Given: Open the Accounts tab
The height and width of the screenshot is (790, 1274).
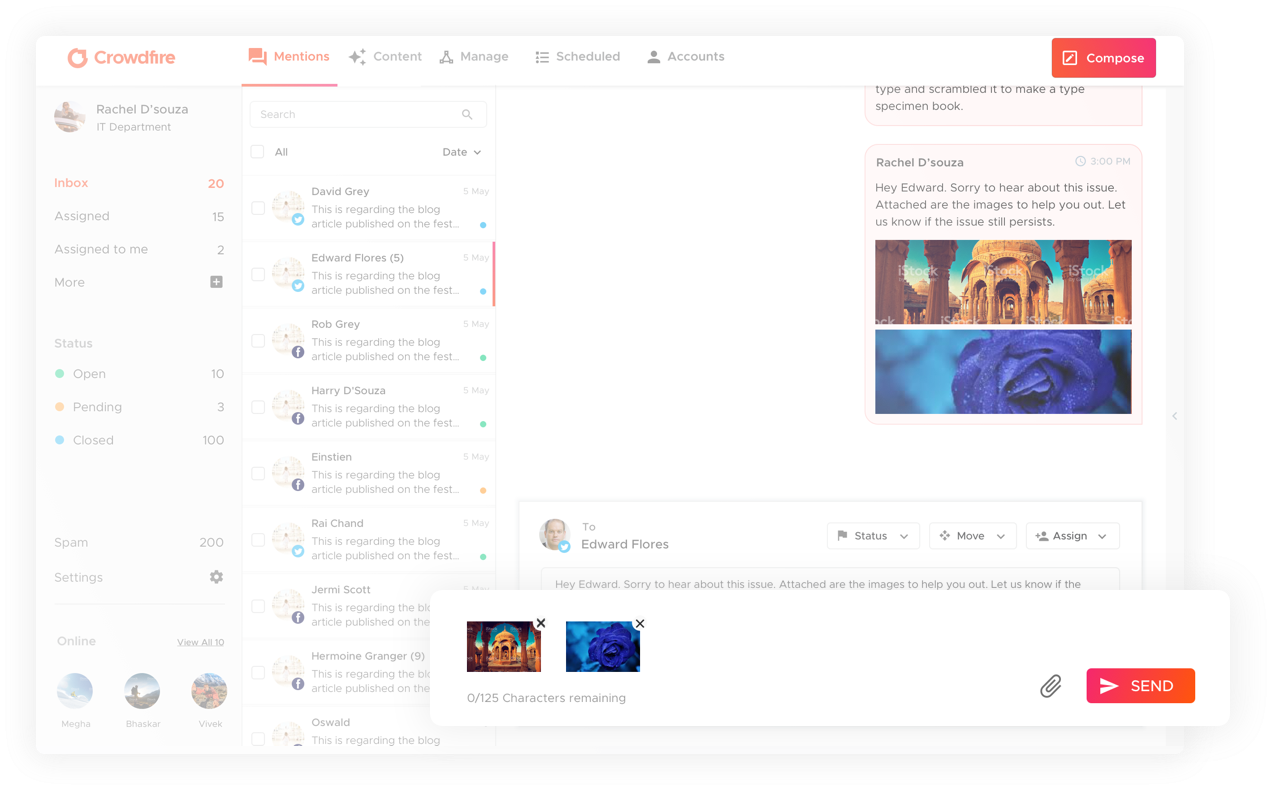Looking at the screenshot, I should [x=685, y=57].
